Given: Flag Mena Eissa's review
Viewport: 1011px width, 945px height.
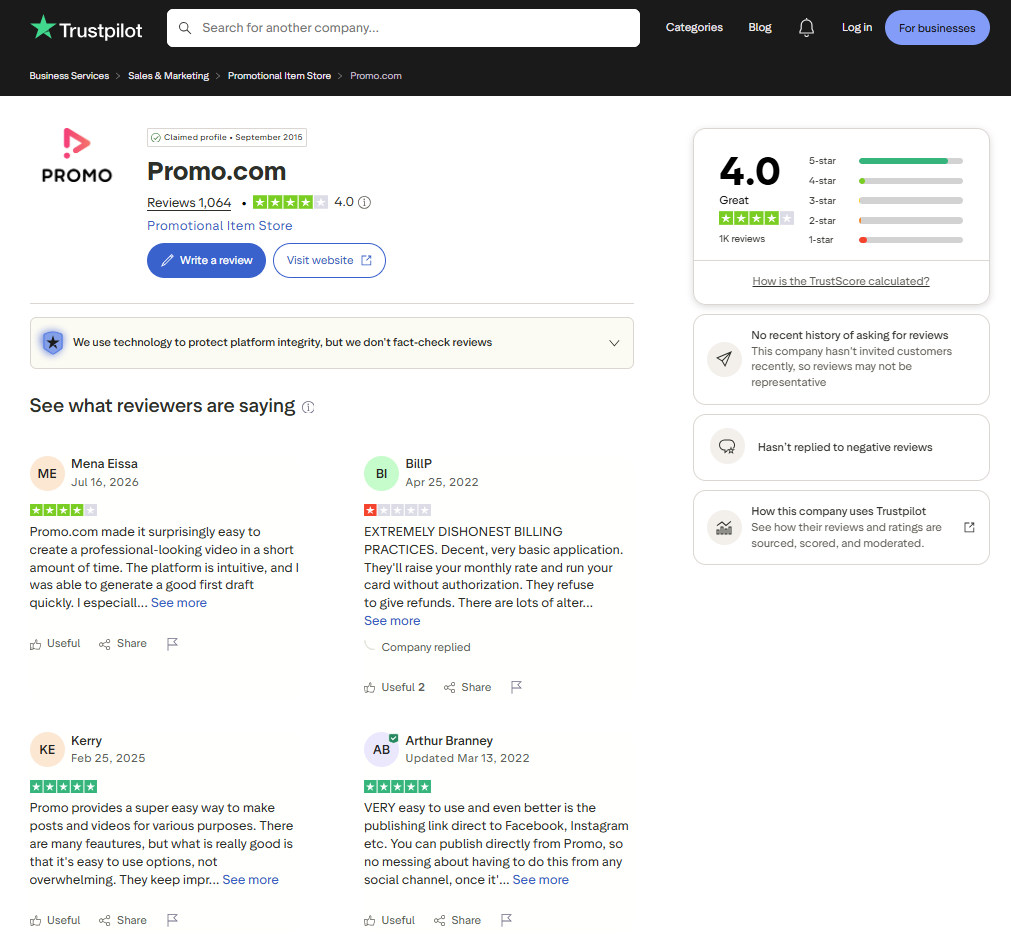Looking at the screenshot, I should (x=172, y=643).
